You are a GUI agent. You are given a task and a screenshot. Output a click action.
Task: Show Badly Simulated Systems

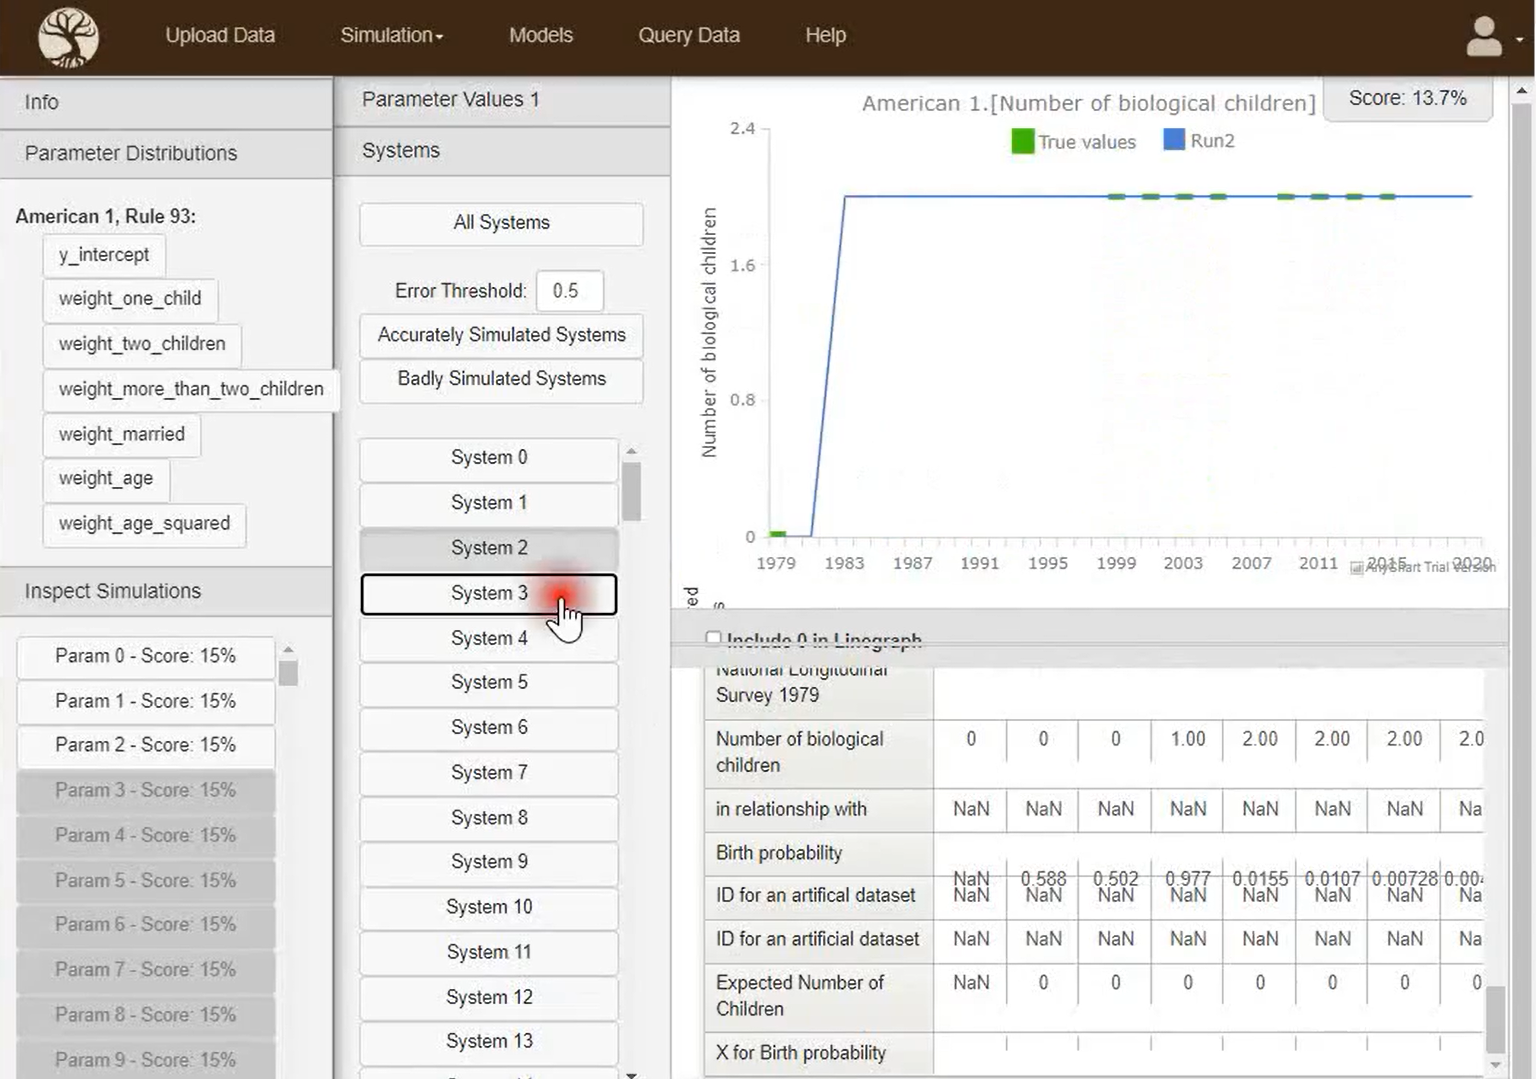pos(501,379)
